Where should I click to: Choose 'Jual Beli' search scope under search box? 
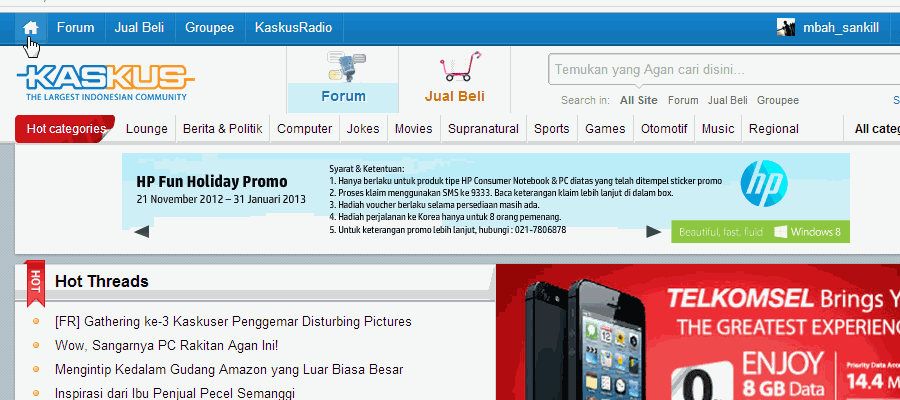727,100
